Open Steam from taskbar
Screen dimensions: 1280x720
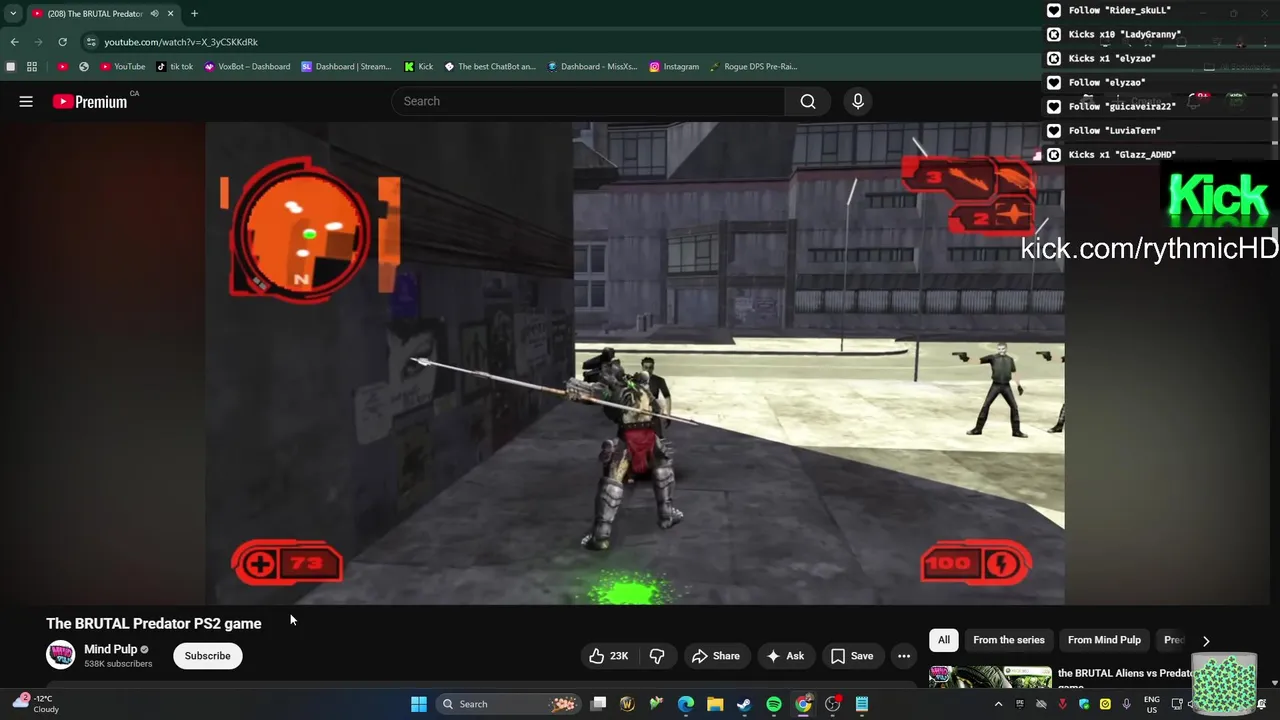[x=744, y=704]
